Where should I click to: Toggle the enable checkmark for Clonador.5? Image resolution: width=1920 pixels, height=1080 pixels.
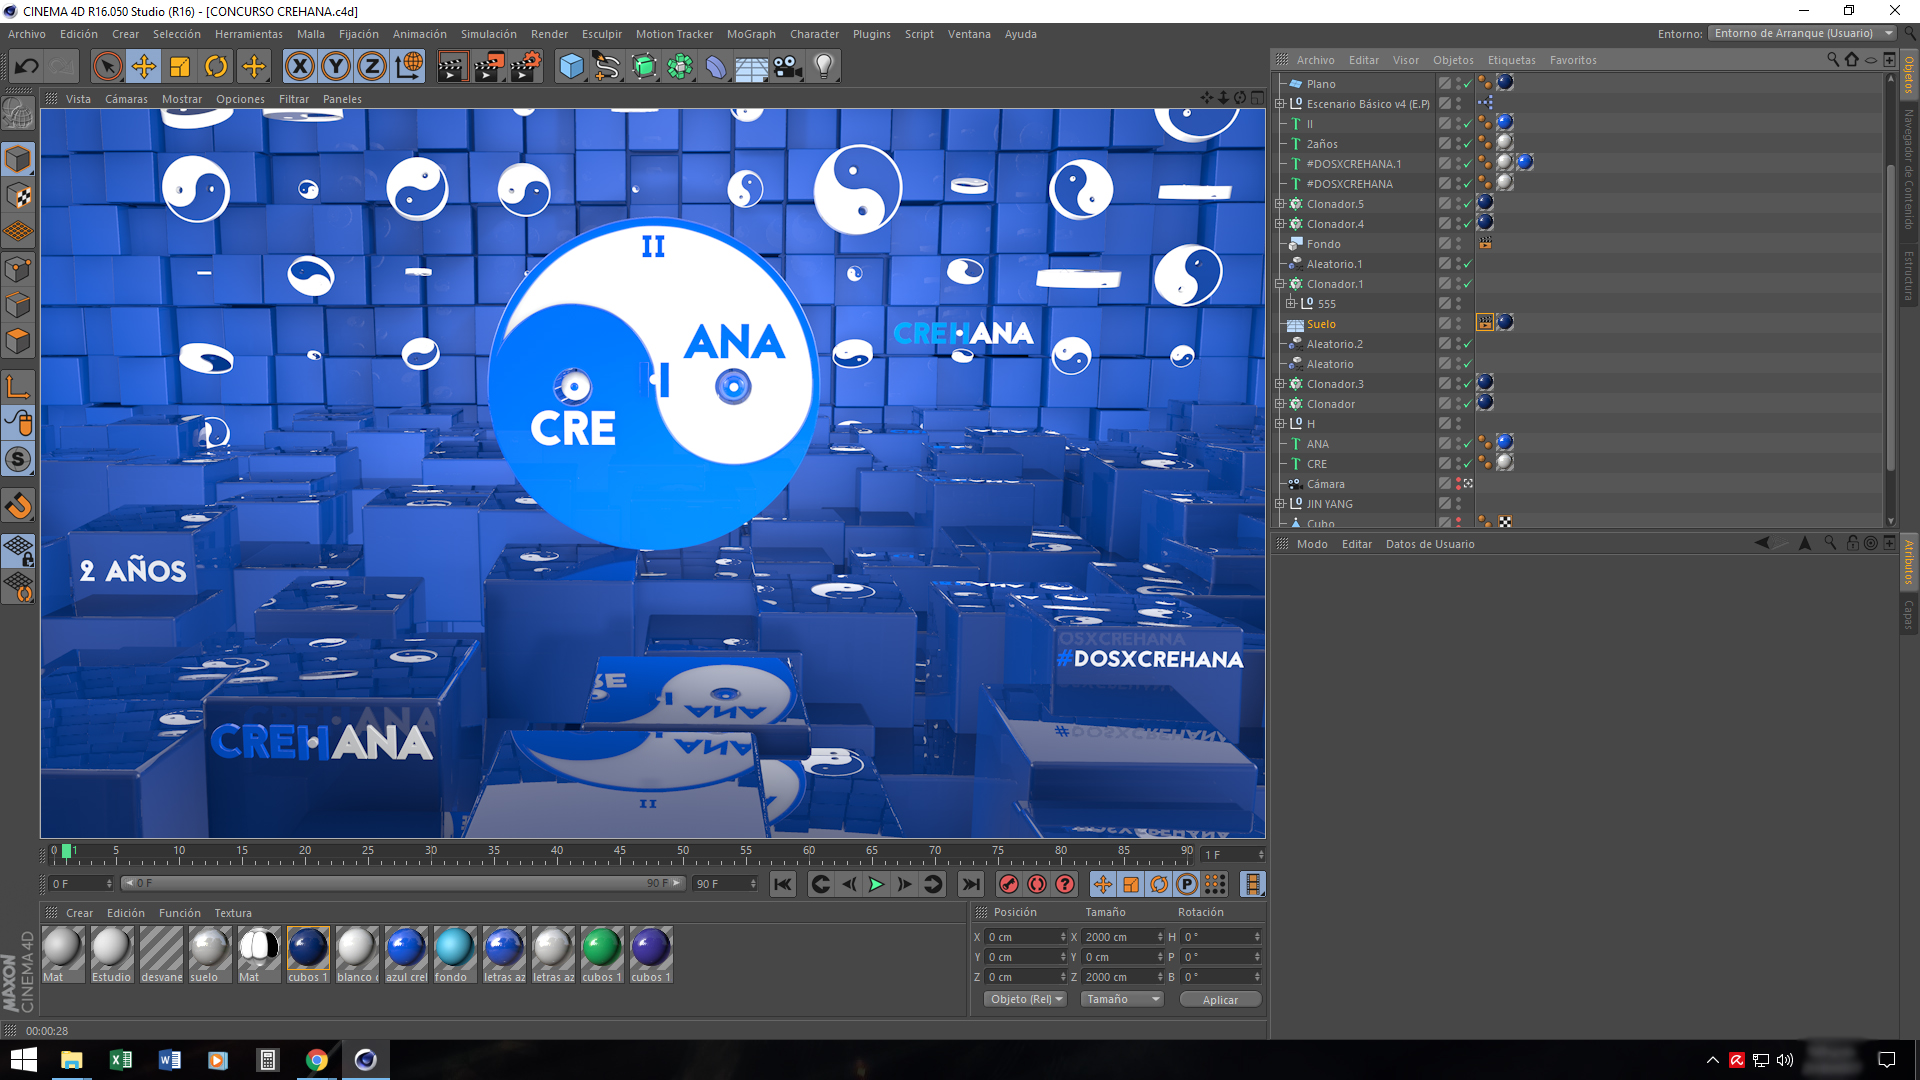1468,204
